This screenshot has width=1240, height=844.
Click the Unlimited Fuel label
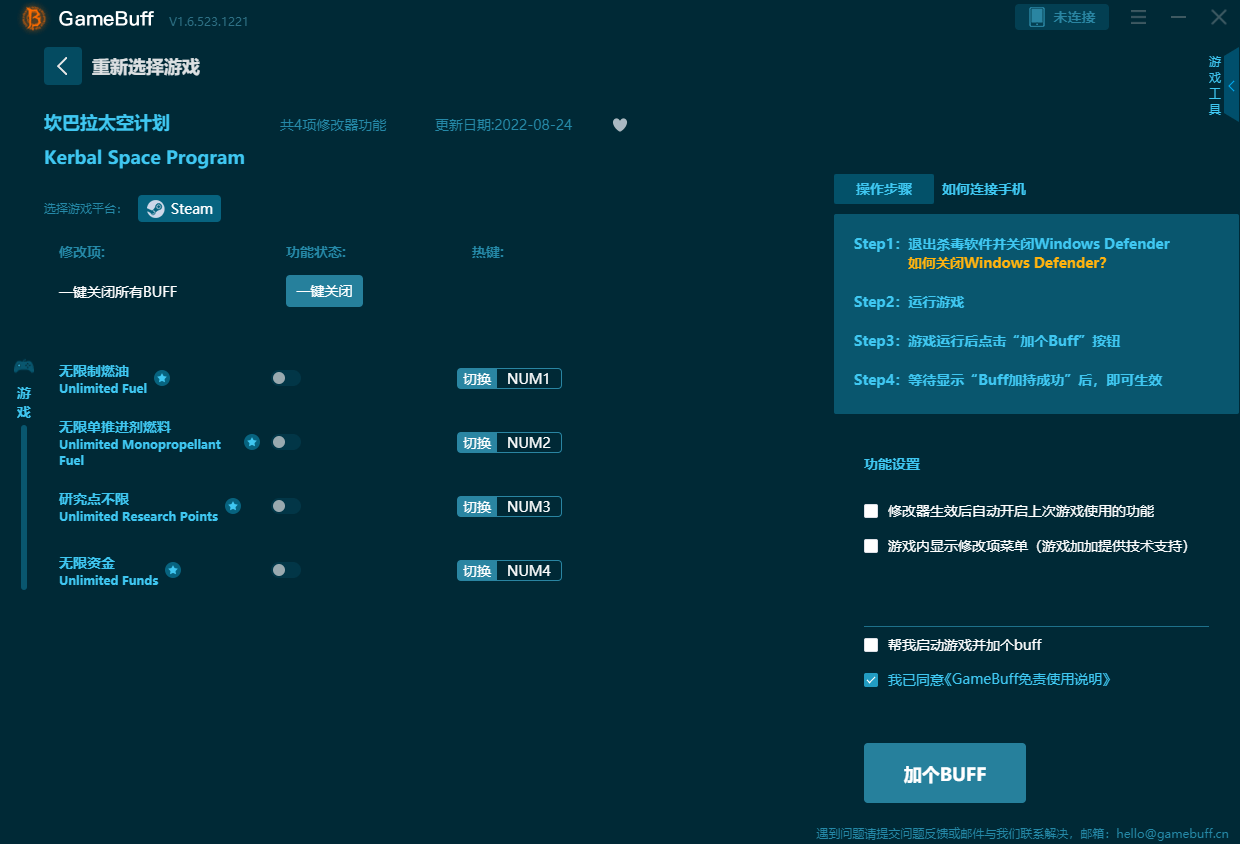tap(103, 388)
